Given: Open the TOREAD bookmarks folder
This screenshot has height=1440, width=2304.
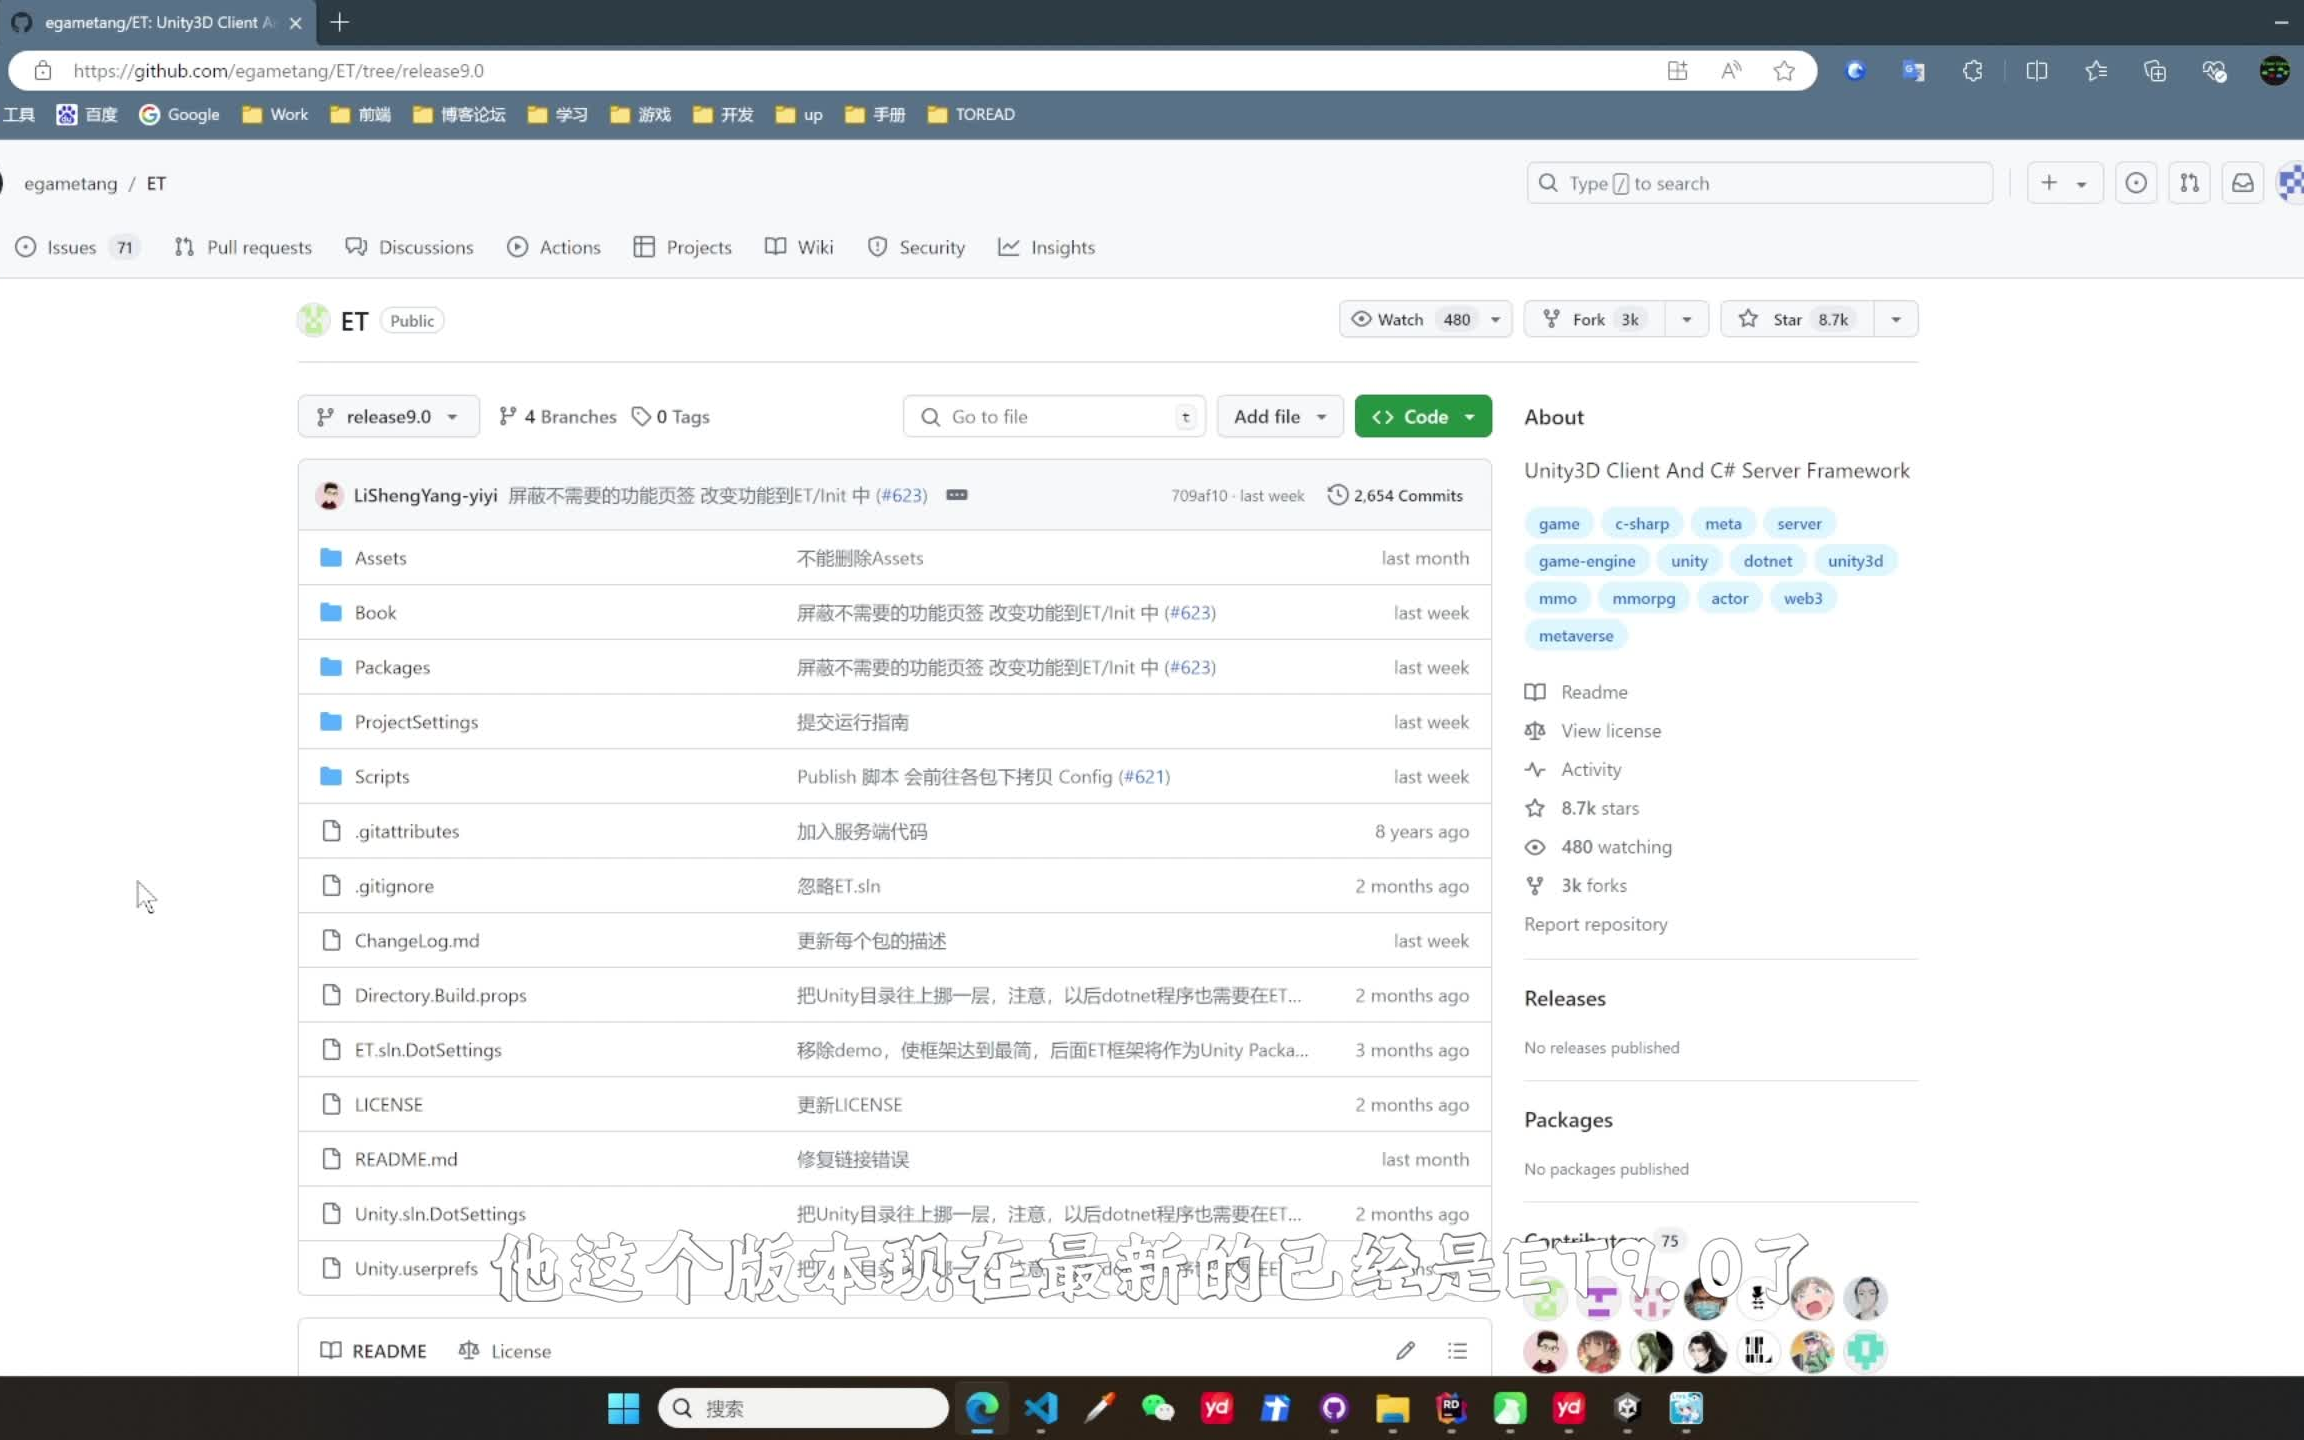Looking at the screenshot, I should pyautogui.click(x=970, y=114).
